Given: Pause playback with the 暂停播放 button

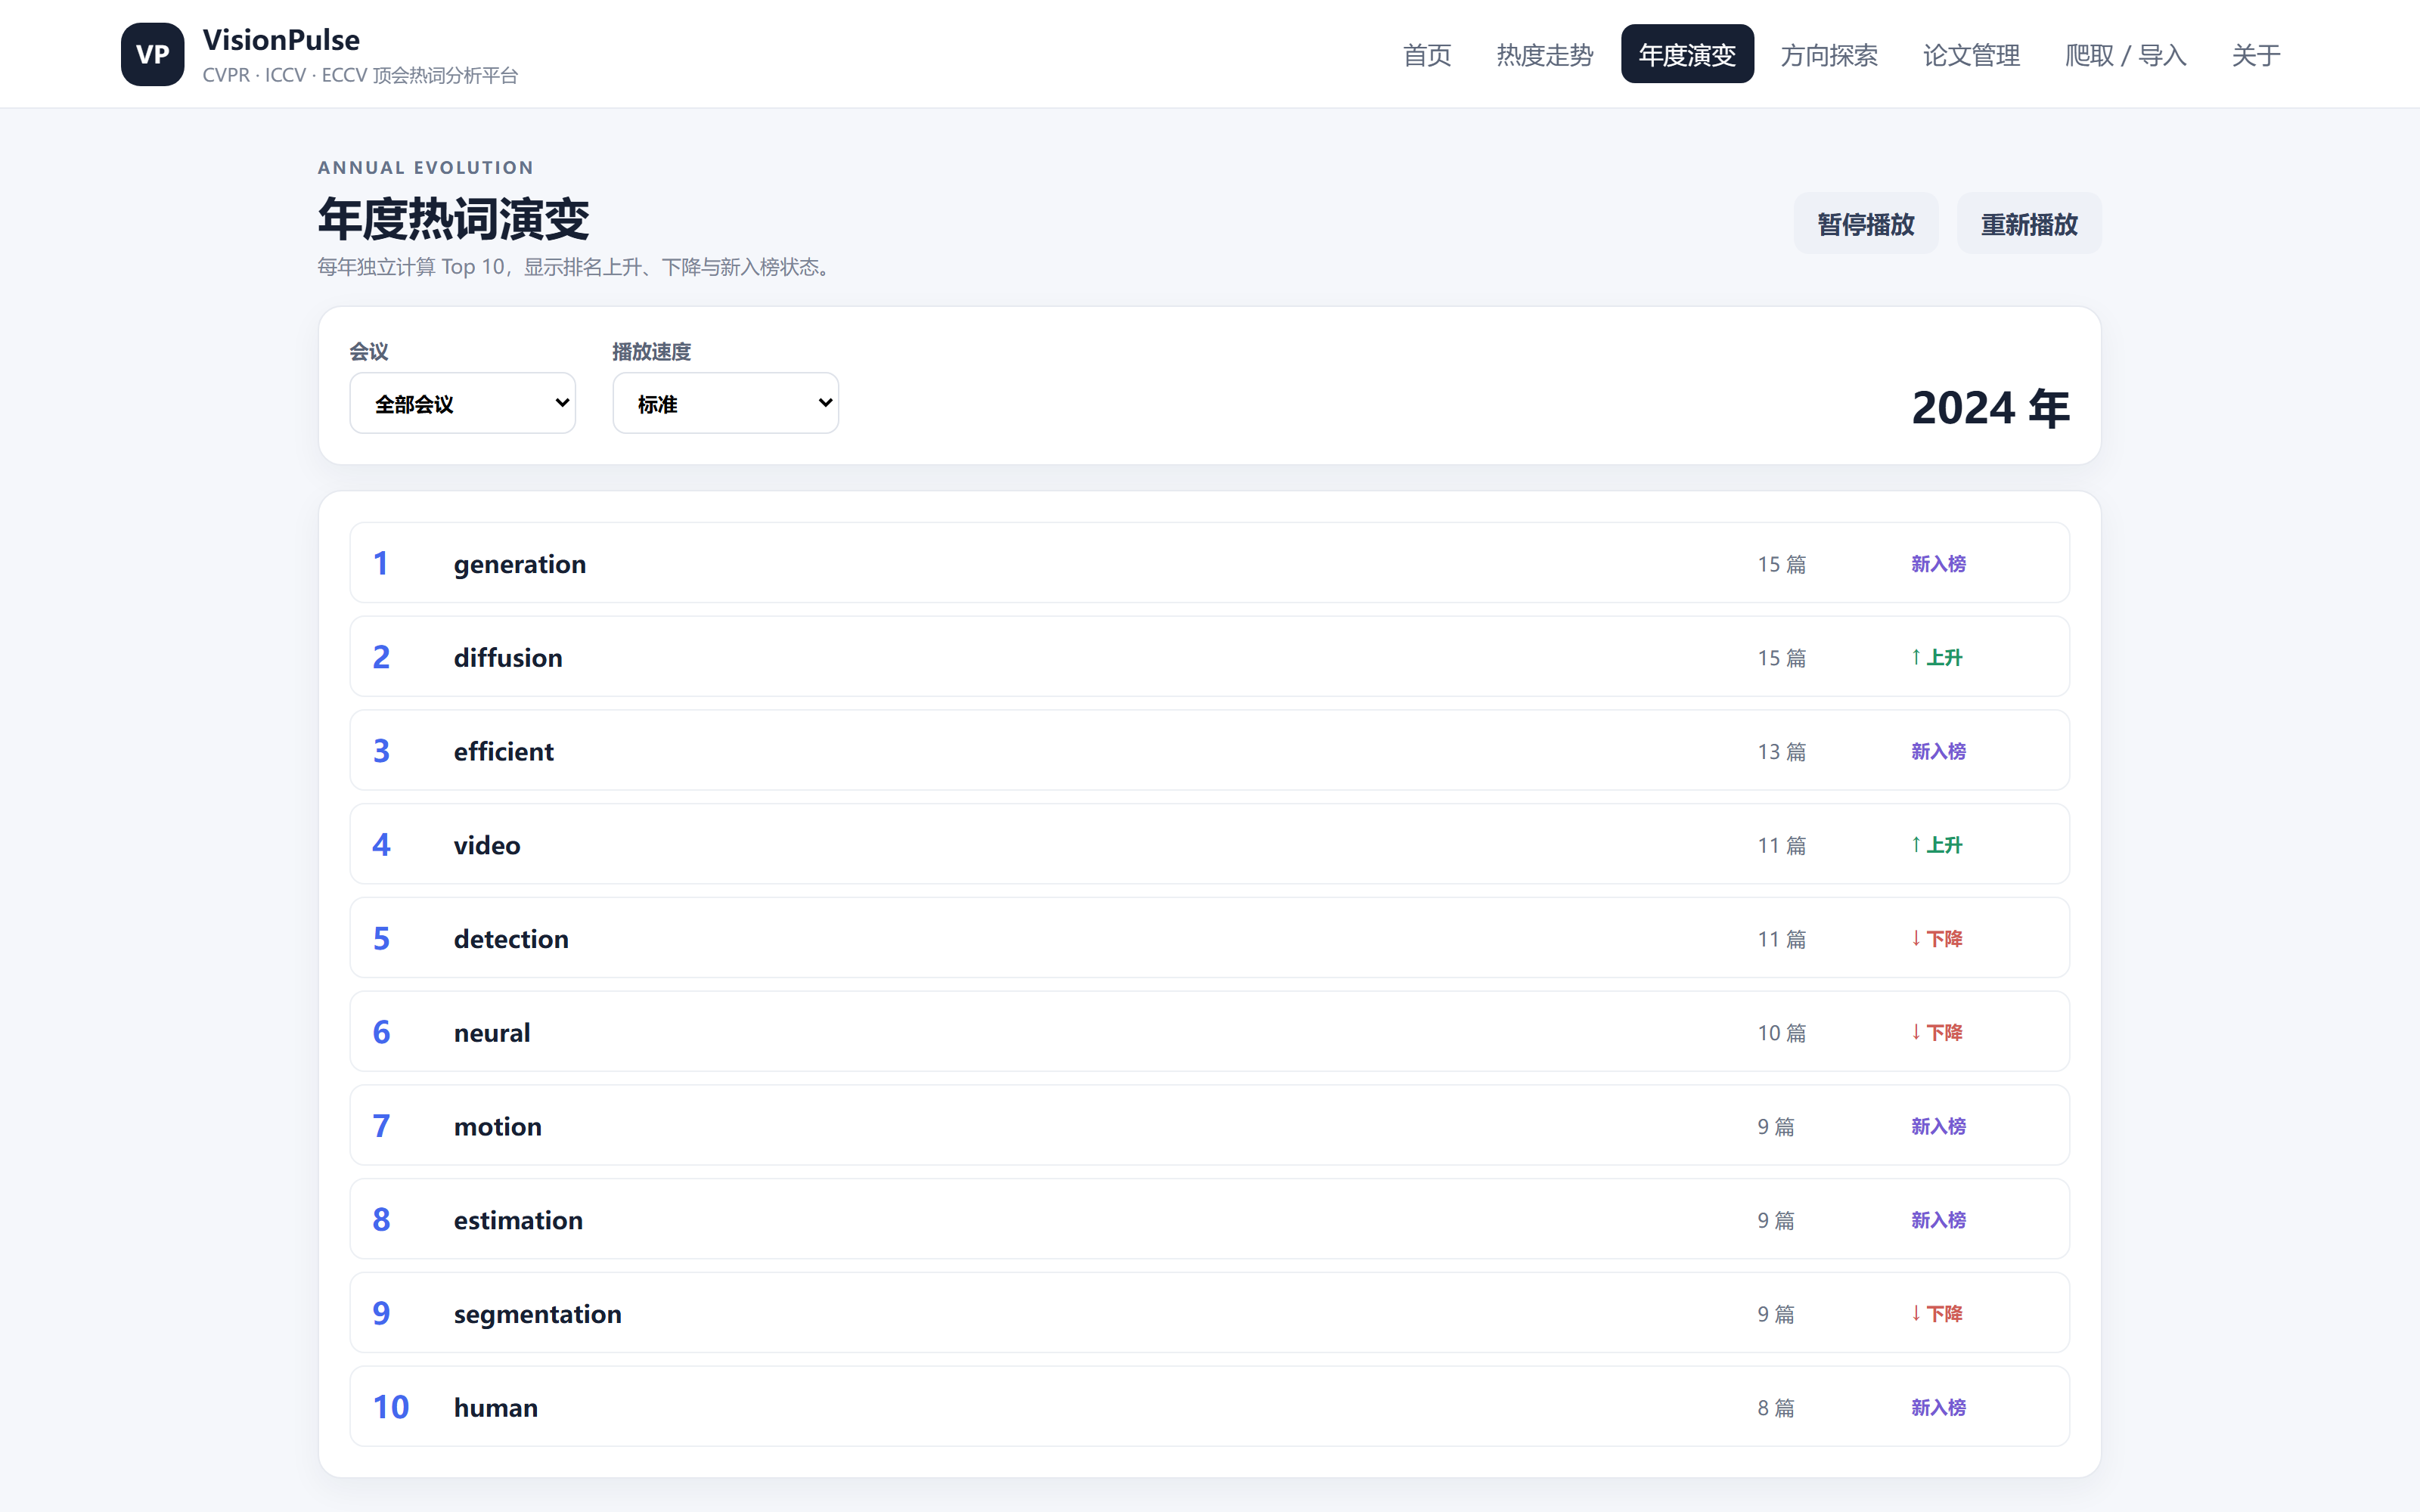Looking at the screenshot, I should pyautogui.click(x=1865, y=223).
